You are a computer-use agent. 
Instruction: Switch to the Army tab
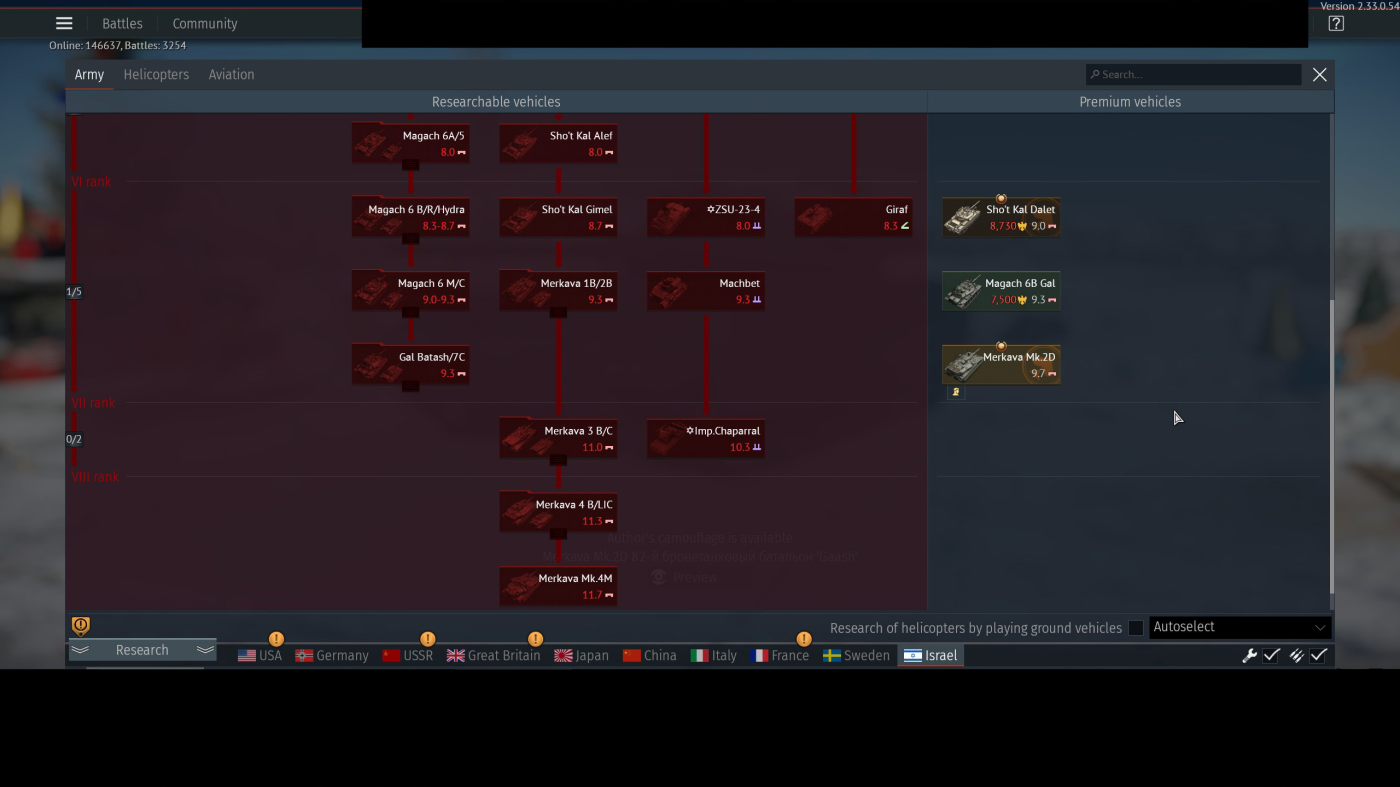[89, 75]
